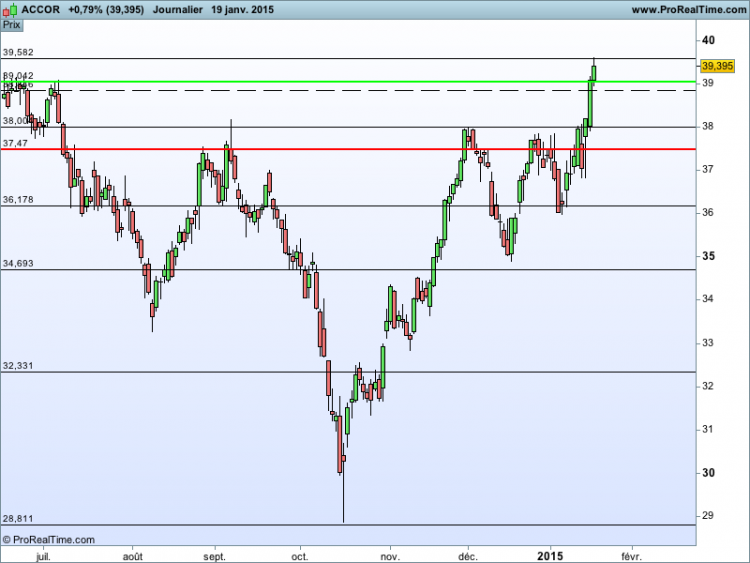The width and height of the screenshot is (750, 563).
Task: Click the 40 value on price axis
Action: coord(708,40)
